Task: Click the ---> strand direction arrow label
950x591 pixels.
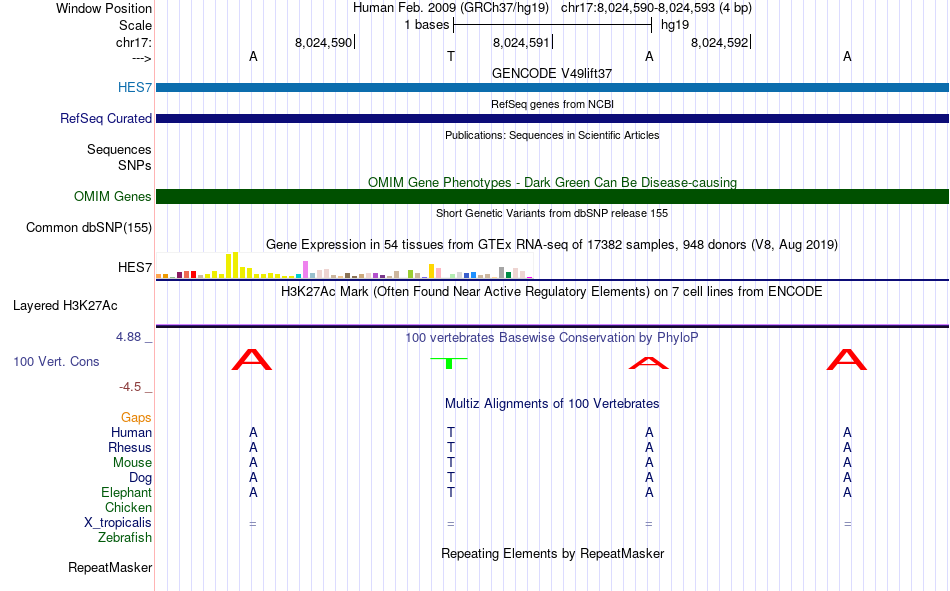Action: tap(141, 58)
